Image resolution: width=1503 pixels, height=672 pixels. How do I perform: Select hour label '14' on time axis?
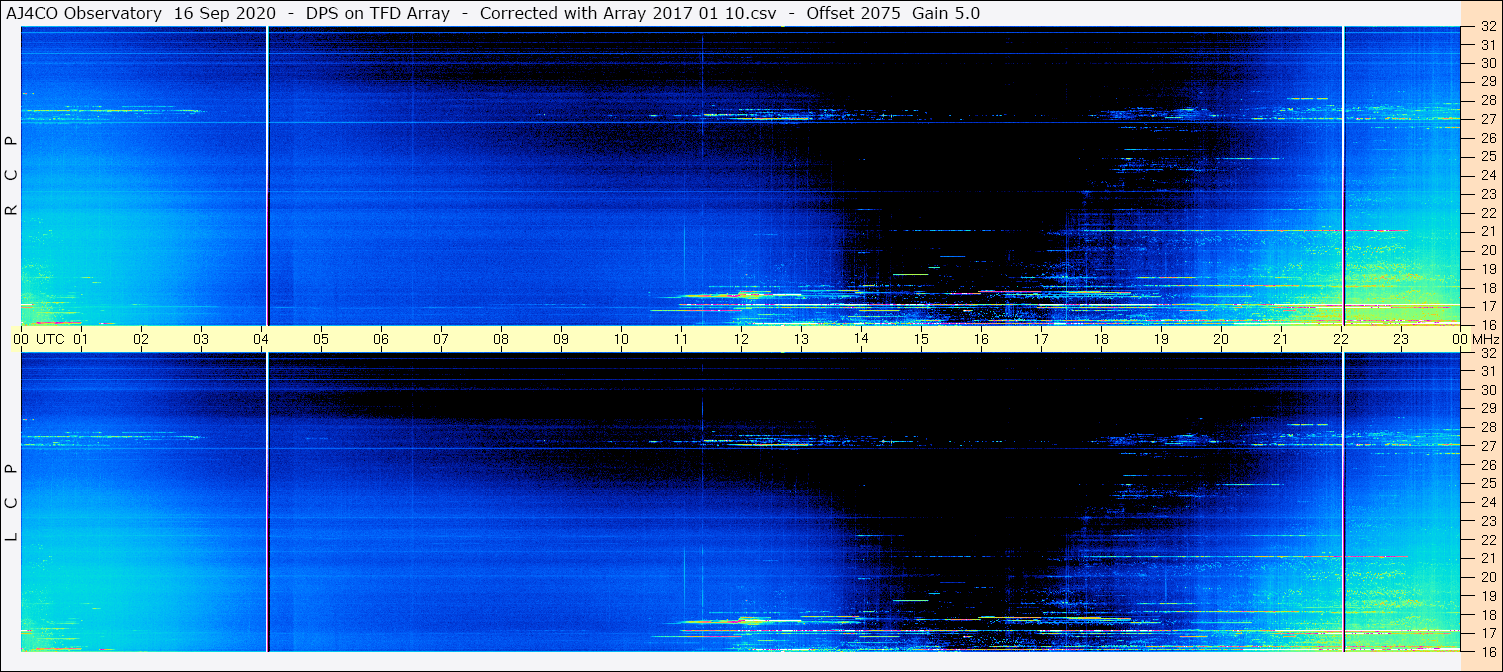tap(861, 339)
